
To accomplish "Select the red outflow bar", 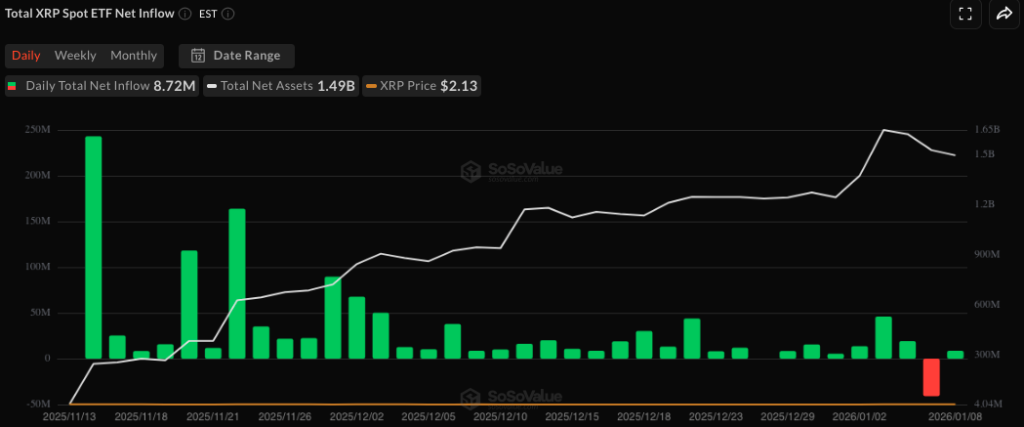I will point(931,377).
